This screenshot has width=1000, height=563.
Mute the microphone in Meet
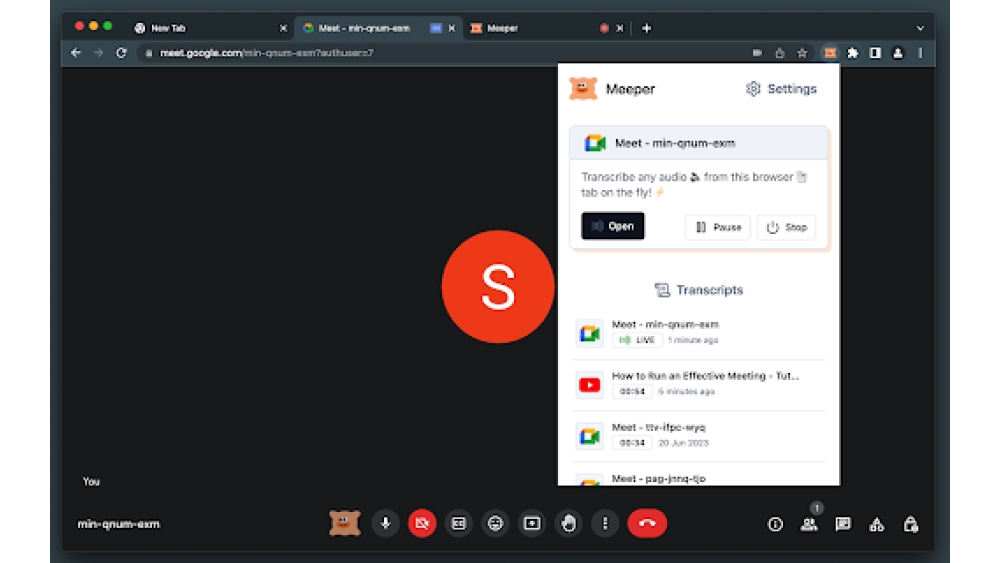point(385,523)
